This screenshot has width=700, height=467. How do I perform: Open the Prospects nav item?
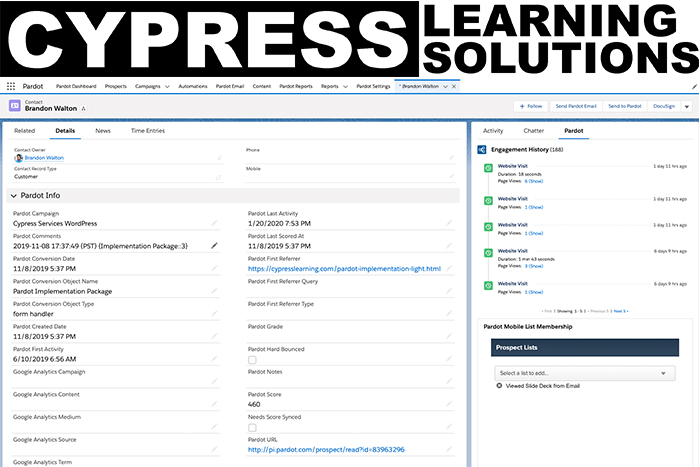coord(116,87)
